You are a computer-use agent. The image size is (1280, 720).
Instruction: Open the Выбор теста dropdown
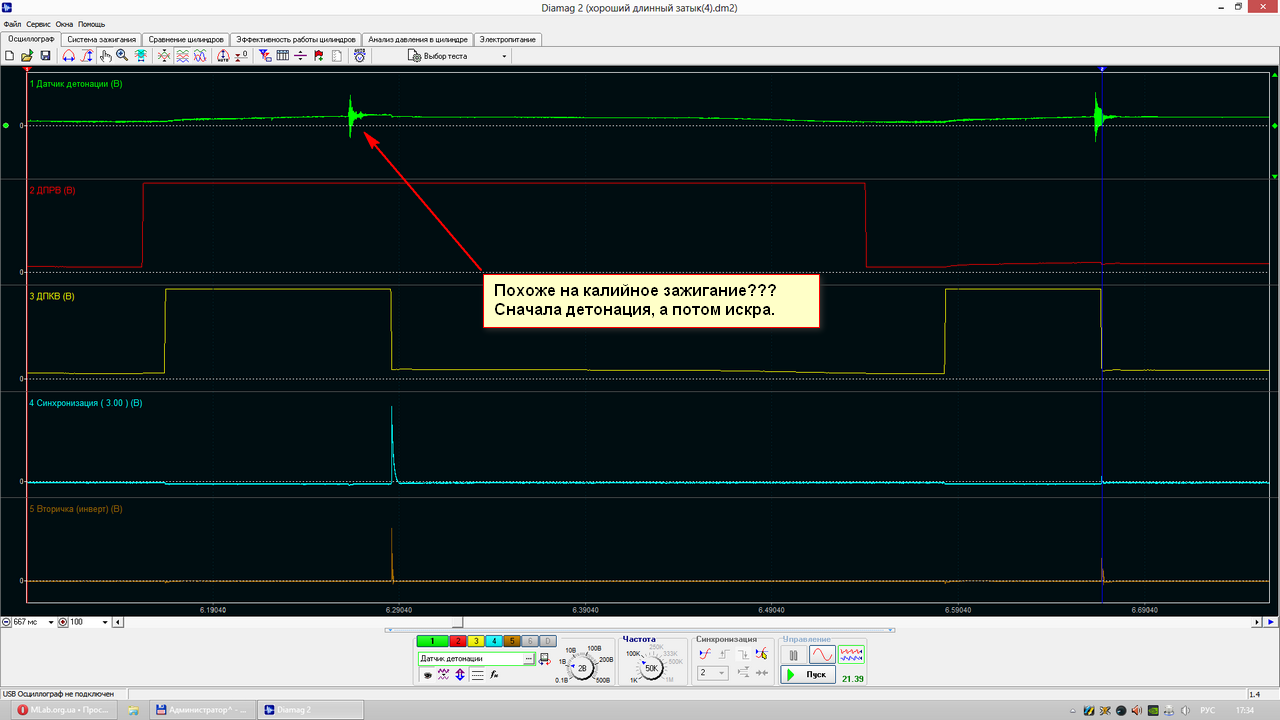(458, 56)
